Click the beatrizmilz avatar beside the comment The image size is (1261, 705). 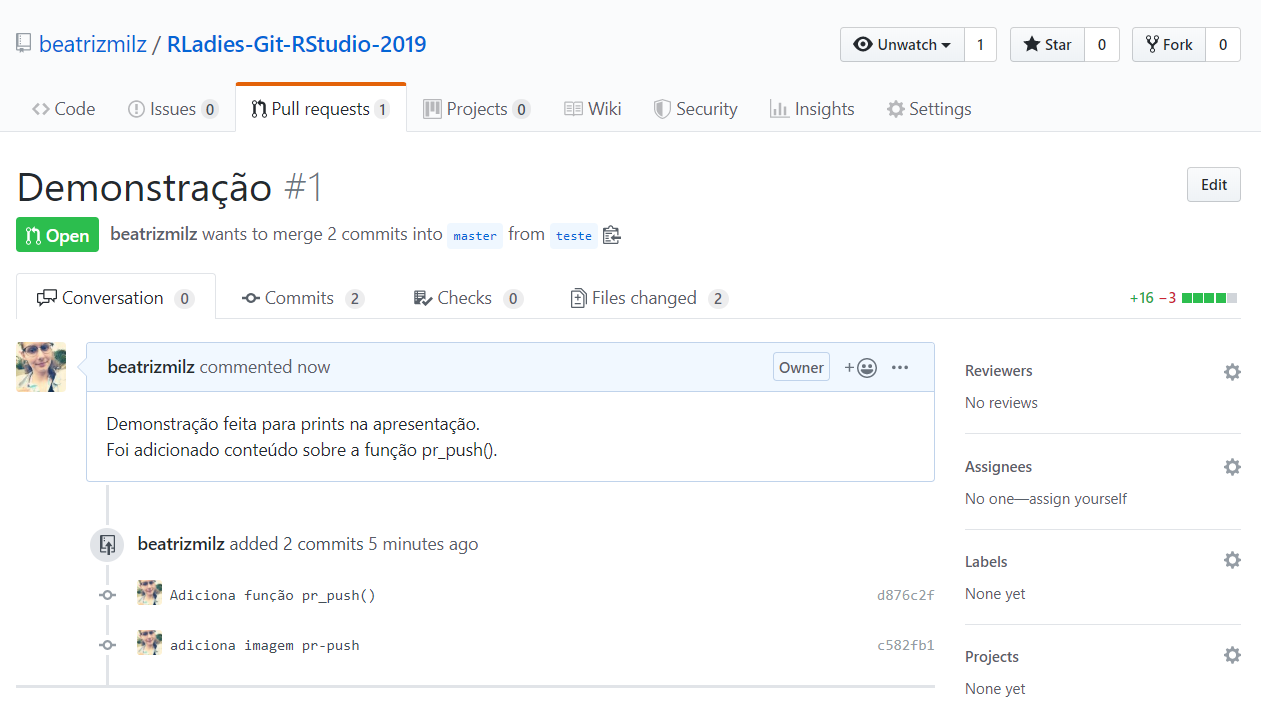[x=41, y=367]
